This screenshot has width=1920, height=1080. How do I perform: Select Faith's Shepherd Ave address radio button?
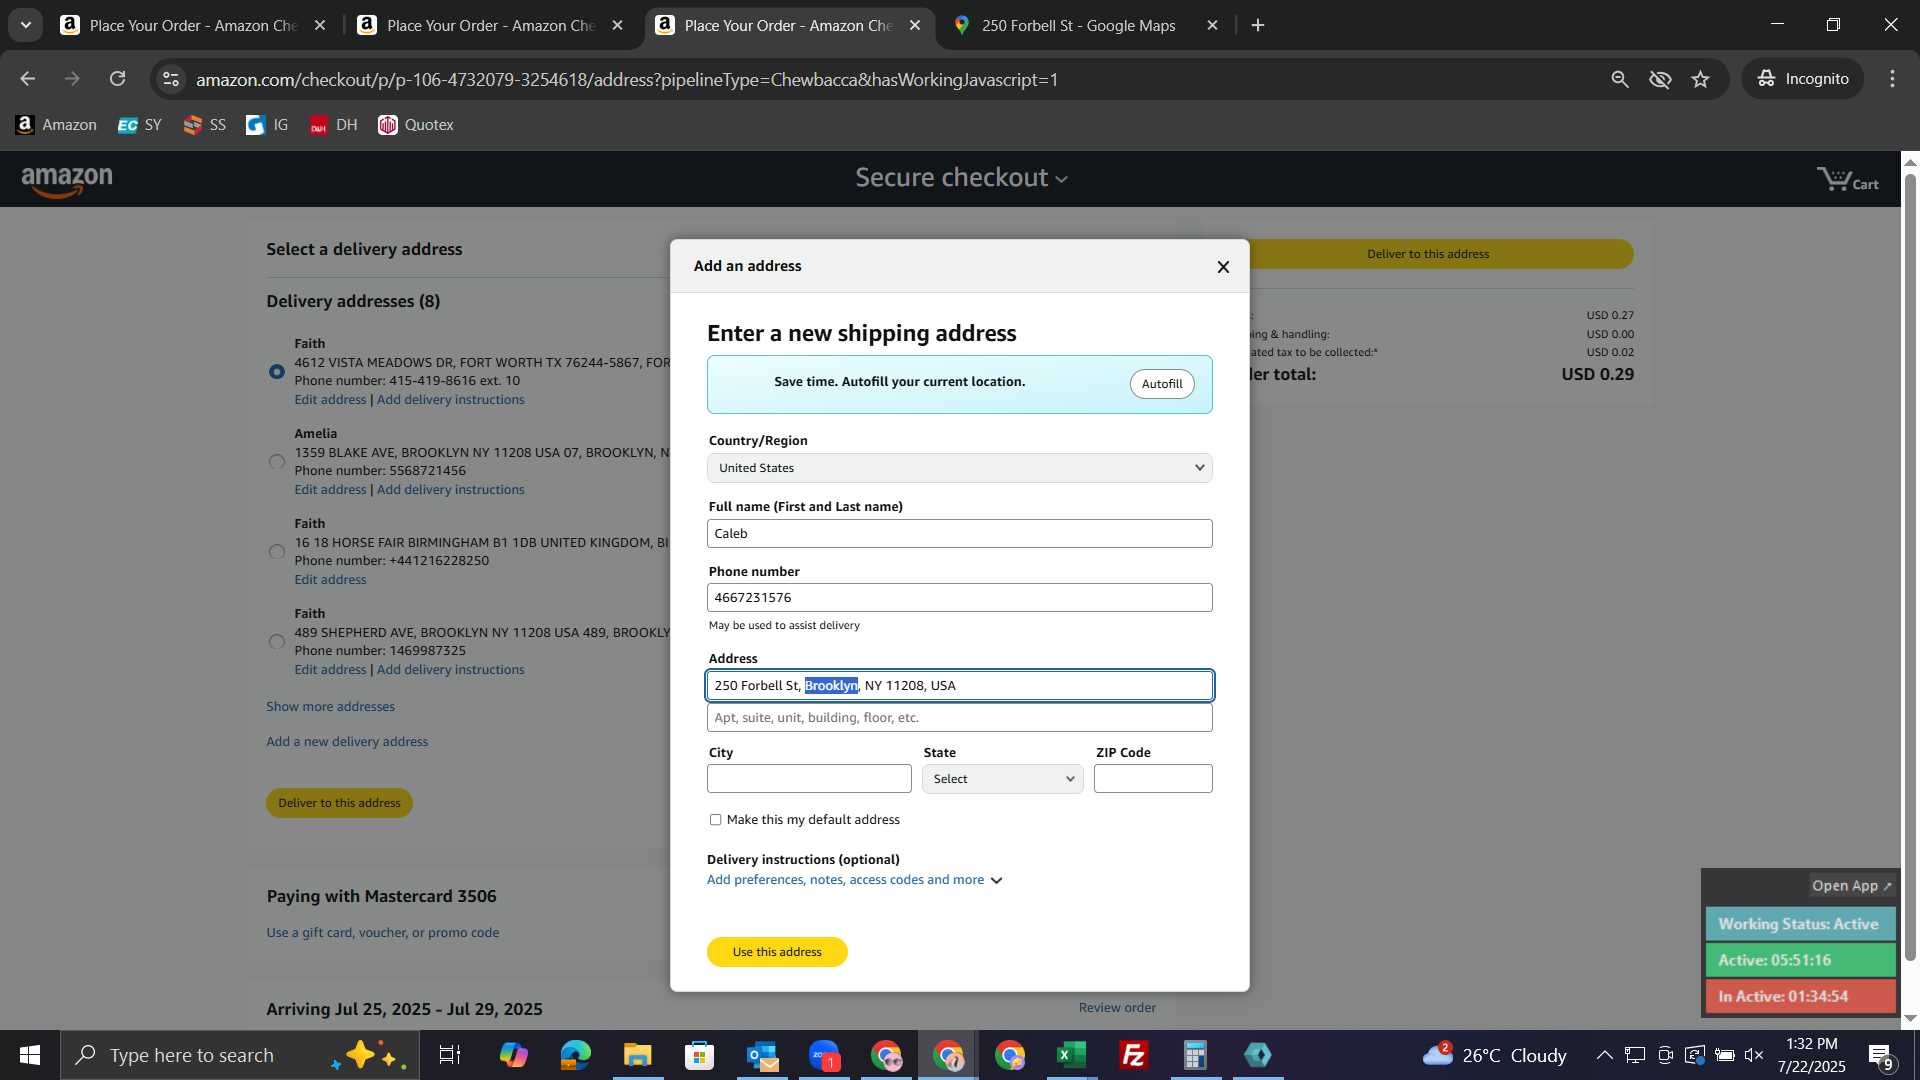coord(277,642)
